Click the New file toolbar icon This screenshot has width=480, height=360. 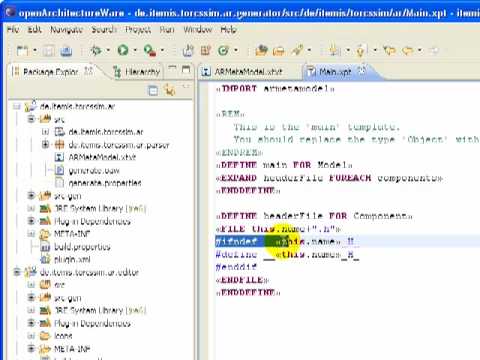tap(22, 51)
